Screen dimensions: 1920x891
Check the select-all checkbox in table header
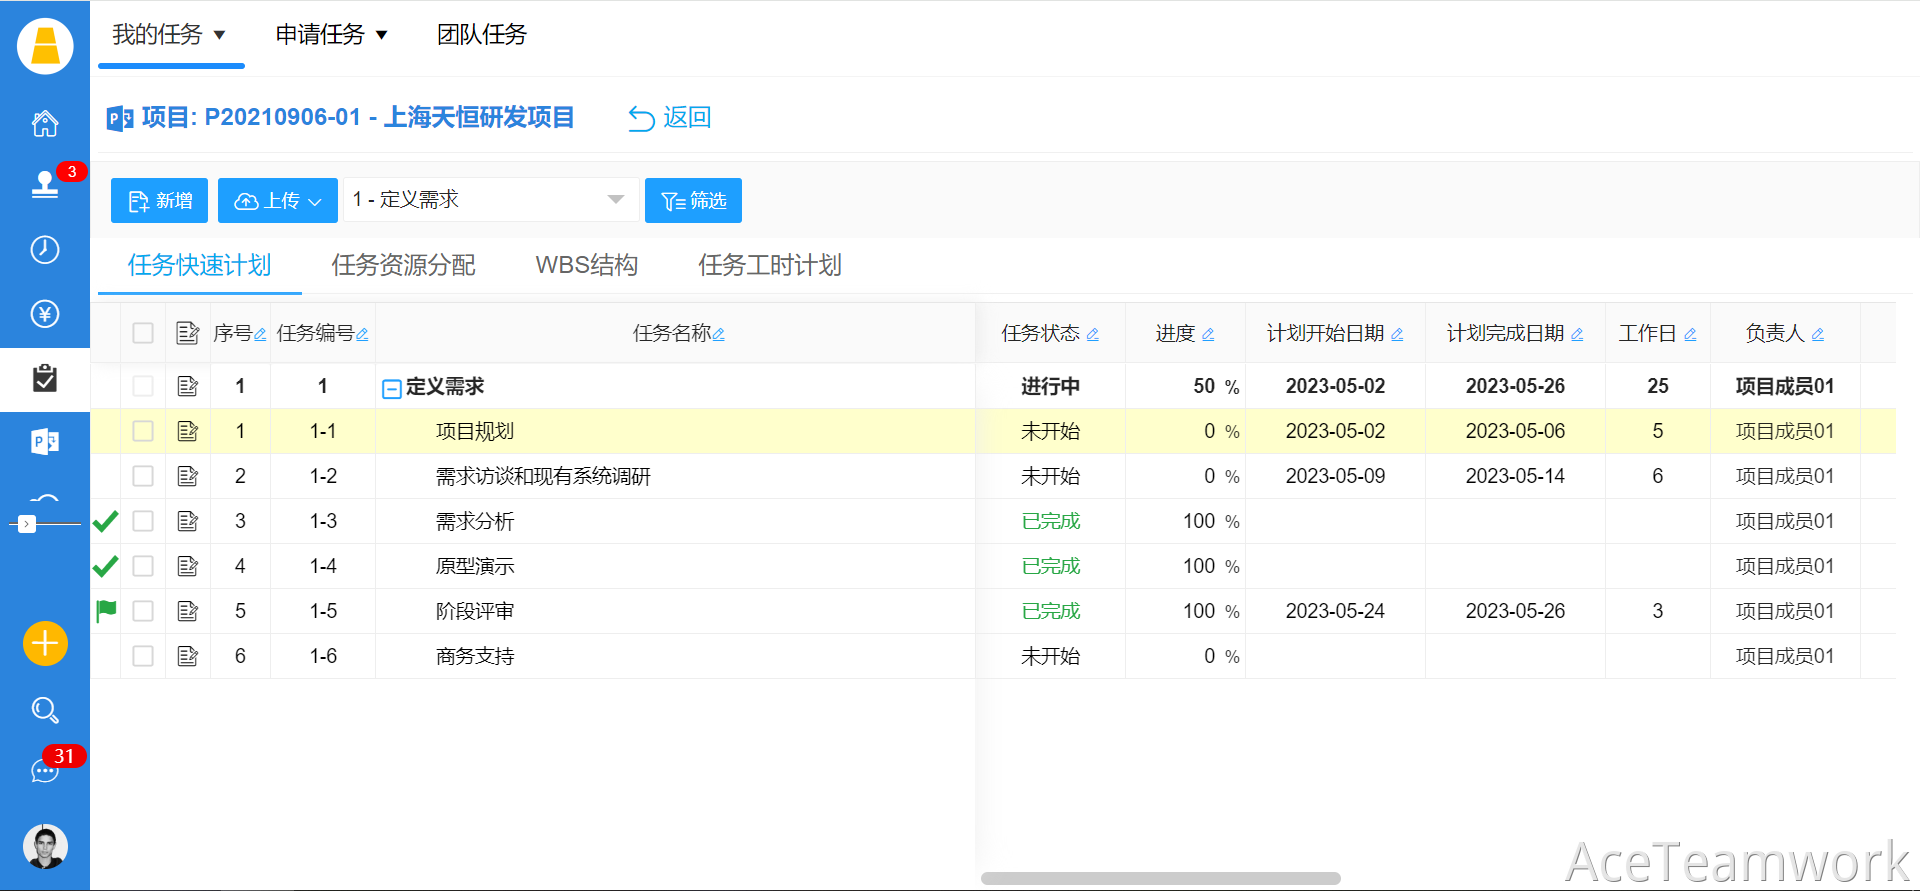tap(143, 333)
